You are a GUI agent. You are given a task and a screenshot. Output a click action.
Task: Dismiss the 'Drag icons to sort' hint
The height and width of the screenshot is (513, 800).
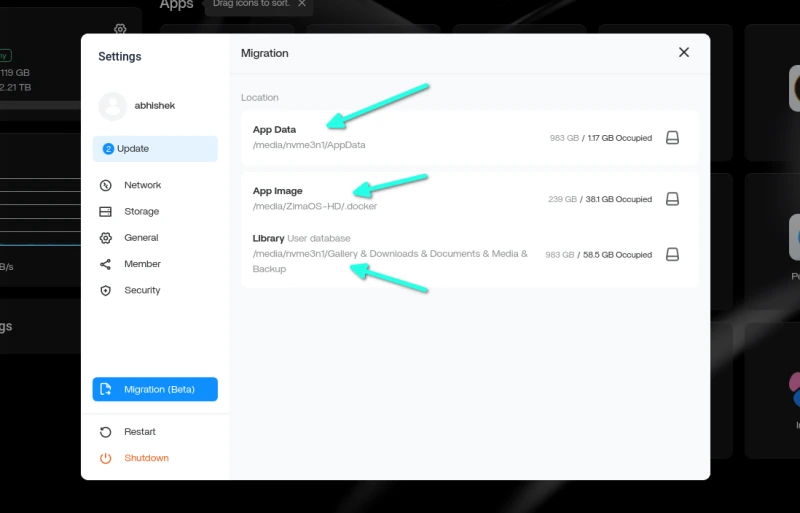tap(302, 4)
